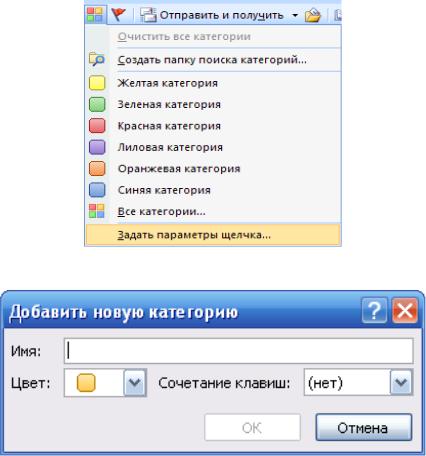Select Создать папку поиска категорий menu item
Image resolution: width=426 pixels, height=456 pixels.
click(x=212, y=60)
